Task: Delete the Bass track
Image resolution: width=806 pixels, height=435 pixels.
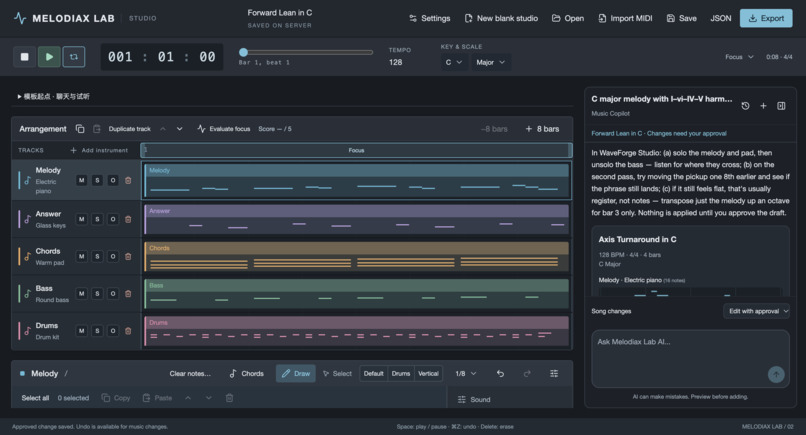Action: click(x=128, y=294)
